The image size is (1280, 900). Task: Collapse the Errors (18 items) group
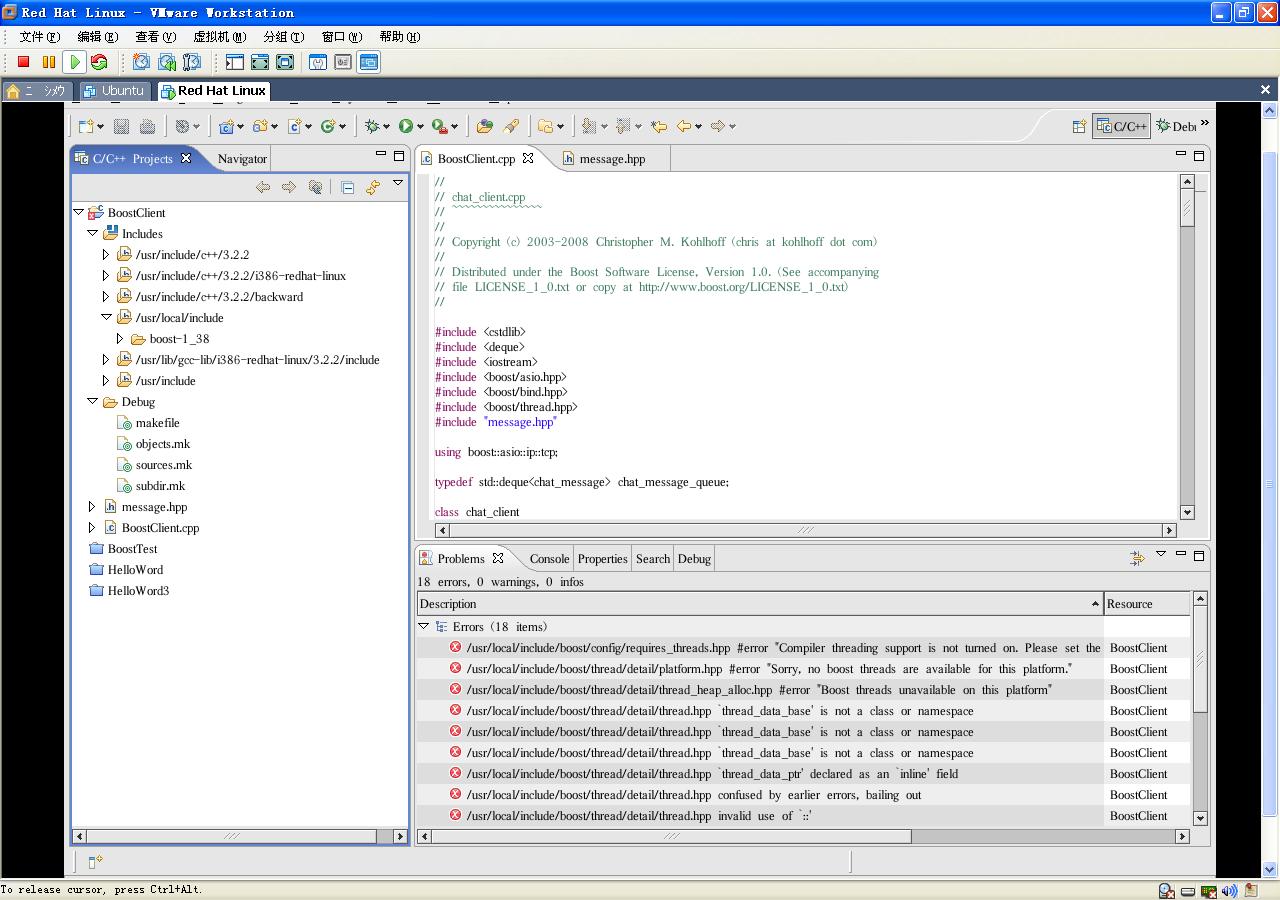[424, 626]
